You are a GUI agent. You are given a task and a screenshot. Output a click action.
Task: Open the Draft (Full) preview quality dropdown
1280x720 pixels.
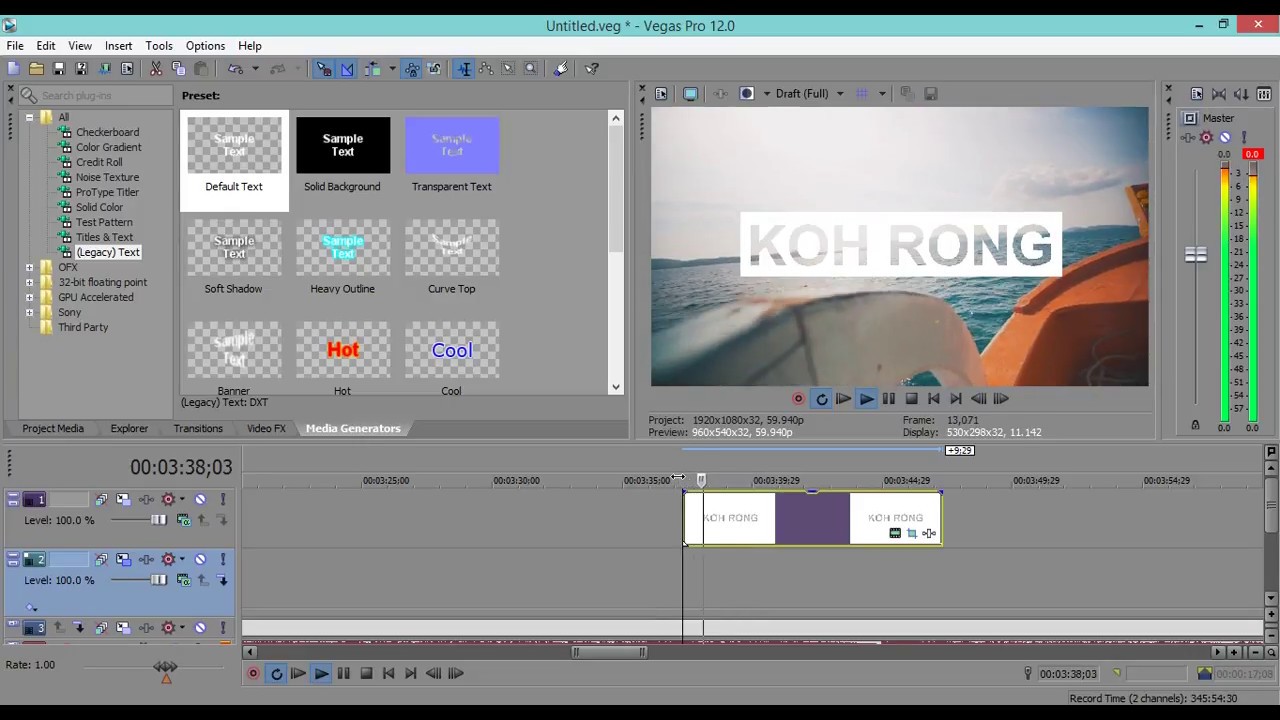point(839,94)
